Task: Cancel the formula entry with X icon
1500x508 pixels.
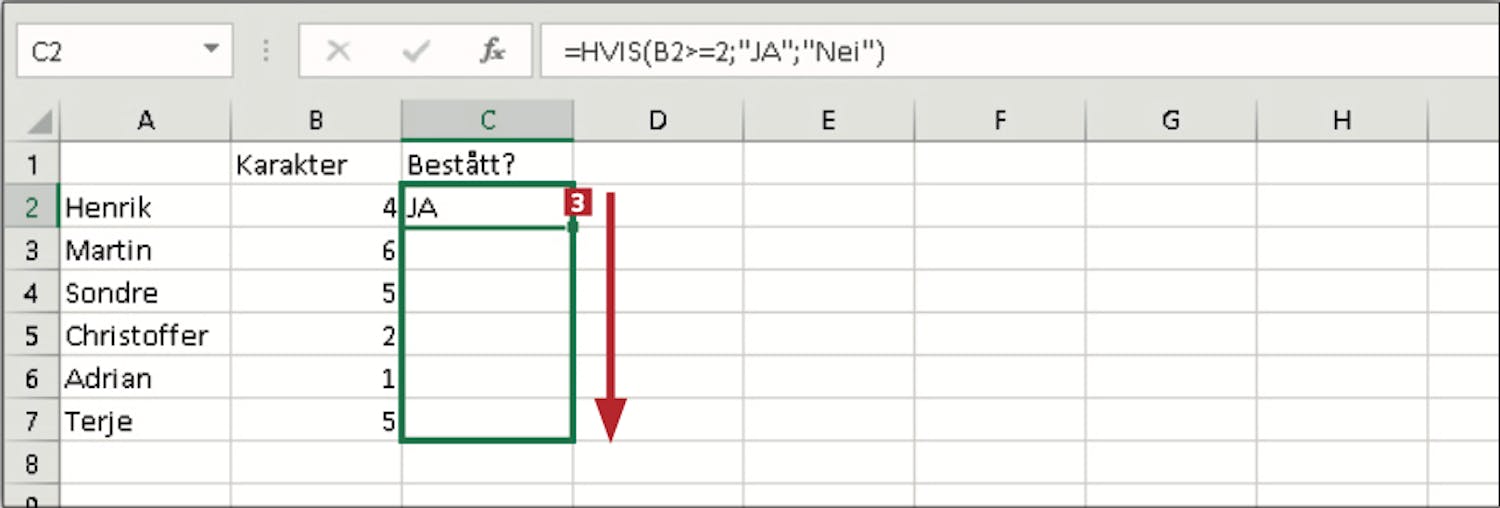Action: pos(339,52)
